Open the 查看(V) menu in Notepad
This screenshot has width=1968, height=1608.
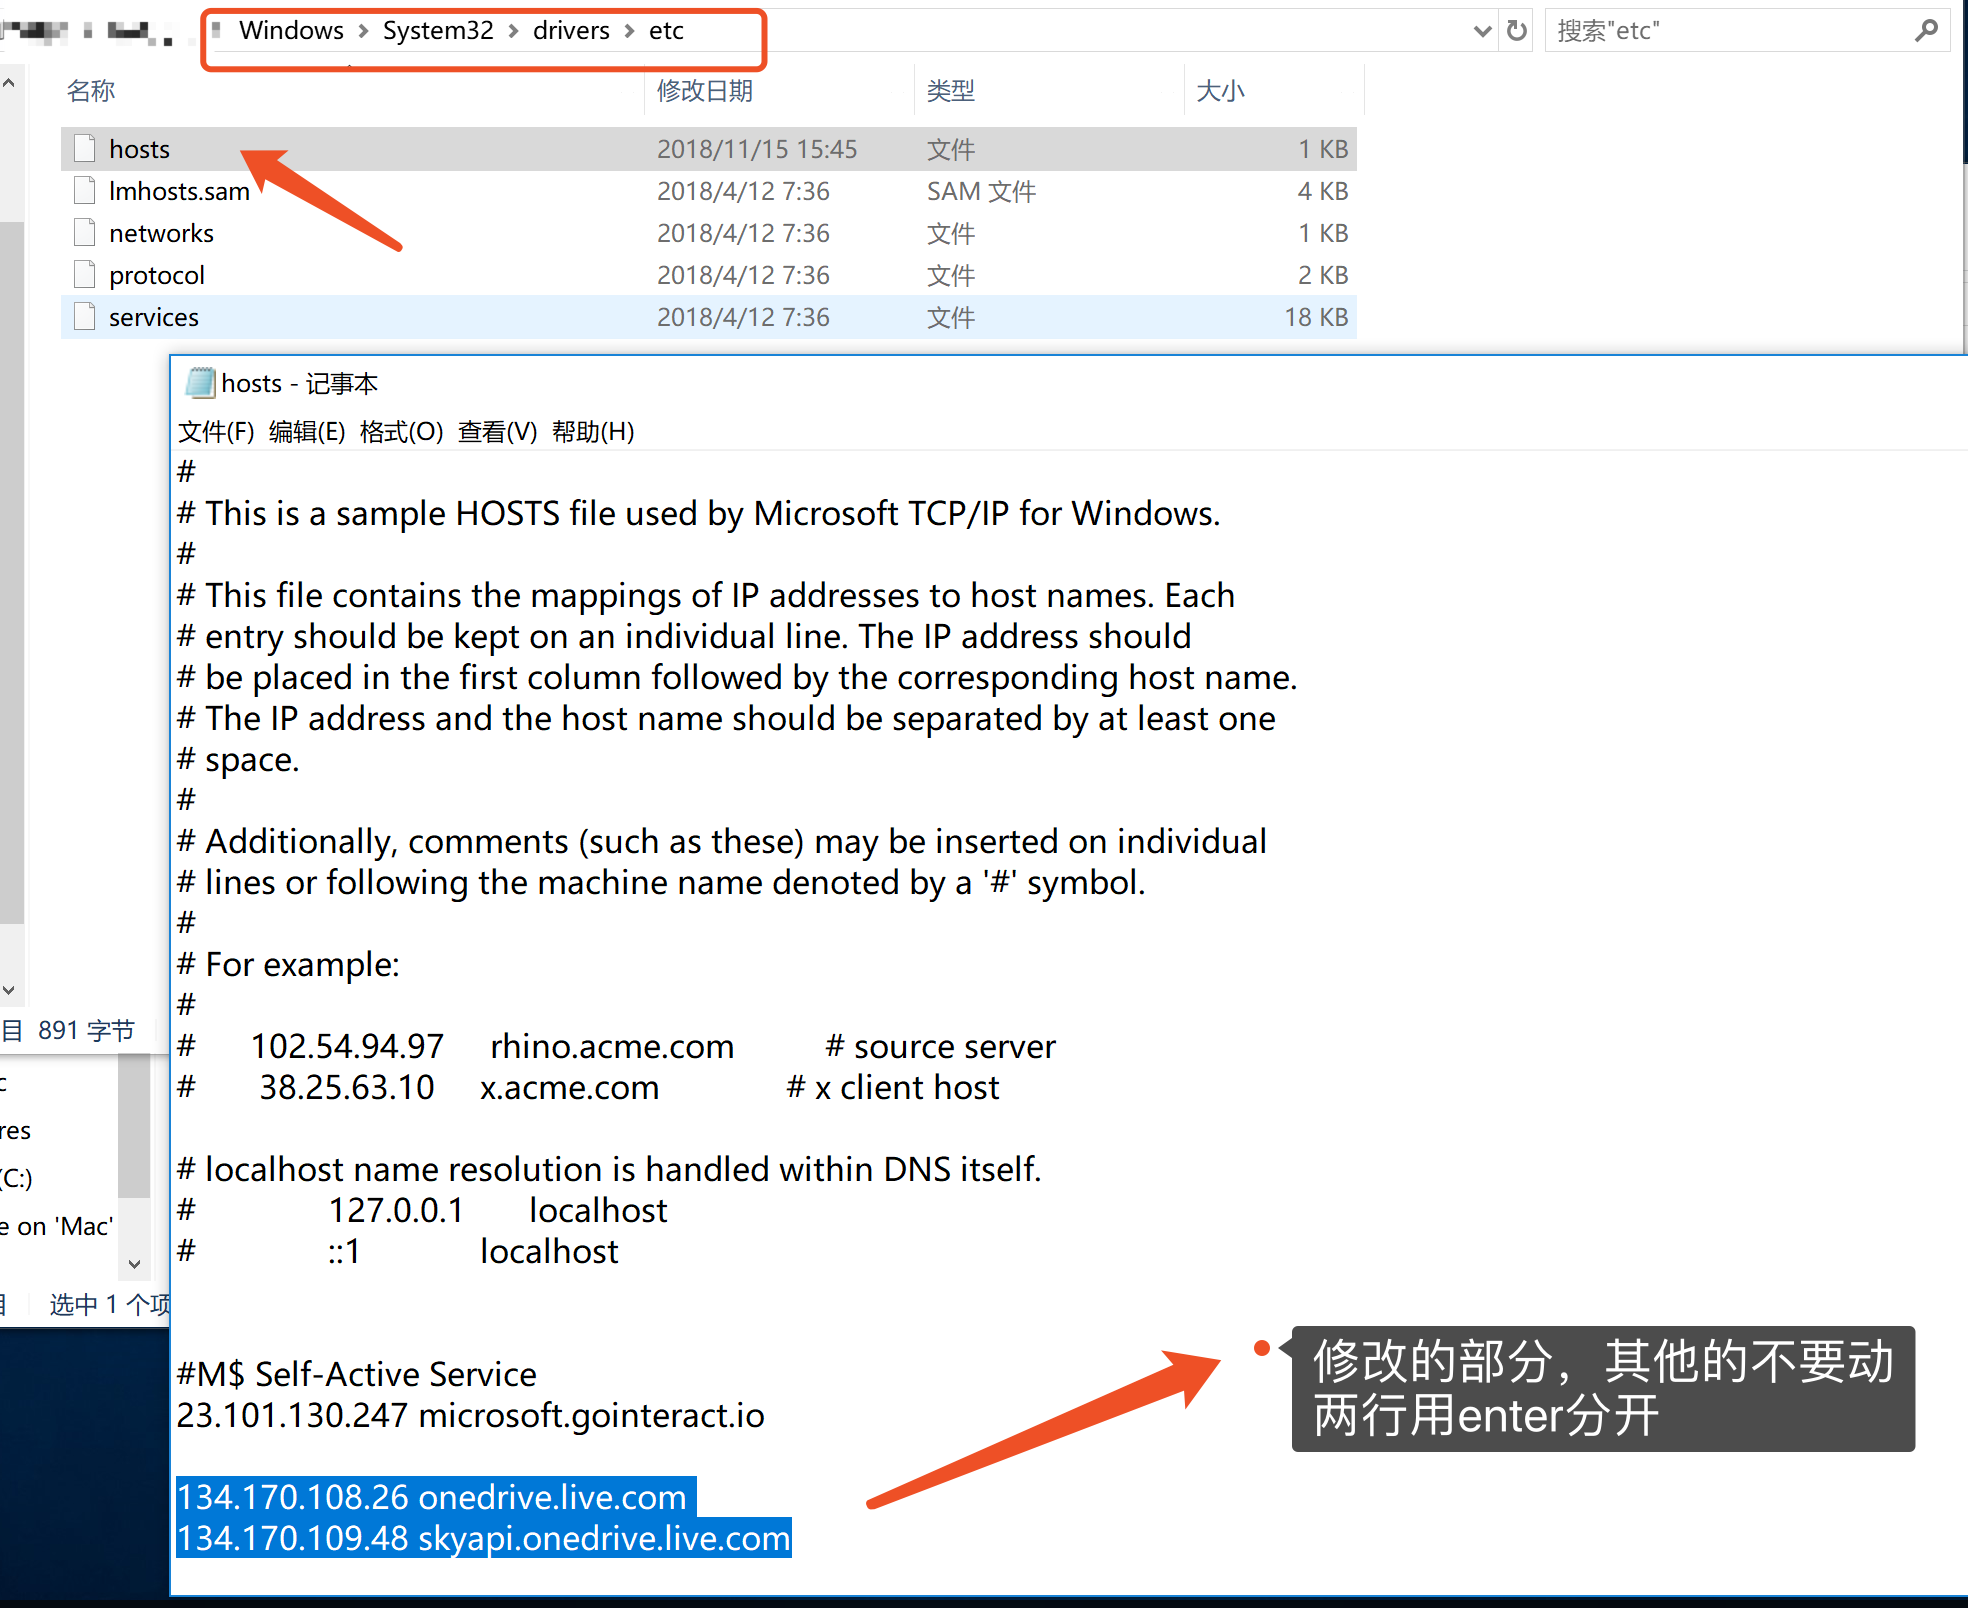coord(497,431)
